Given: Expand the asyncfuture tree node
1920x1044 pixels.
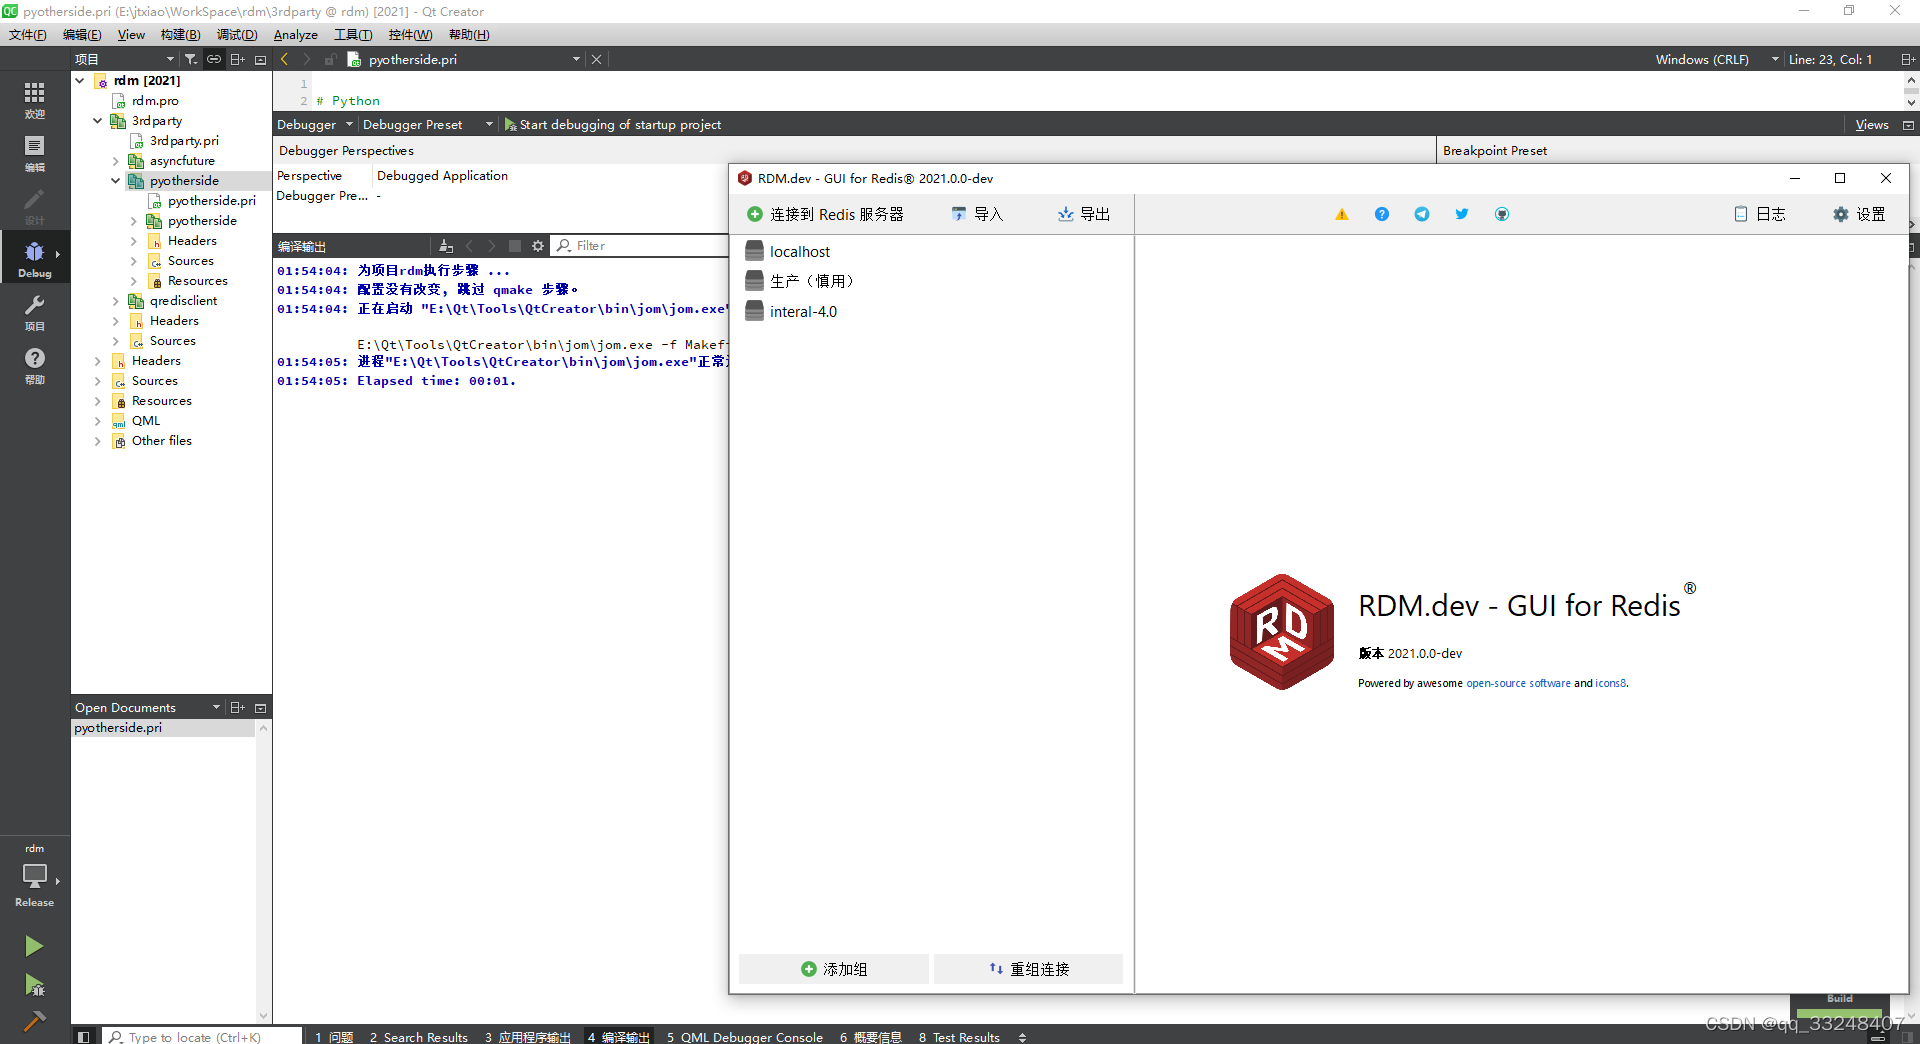Looking at the screenshot, I should (116, 161).
